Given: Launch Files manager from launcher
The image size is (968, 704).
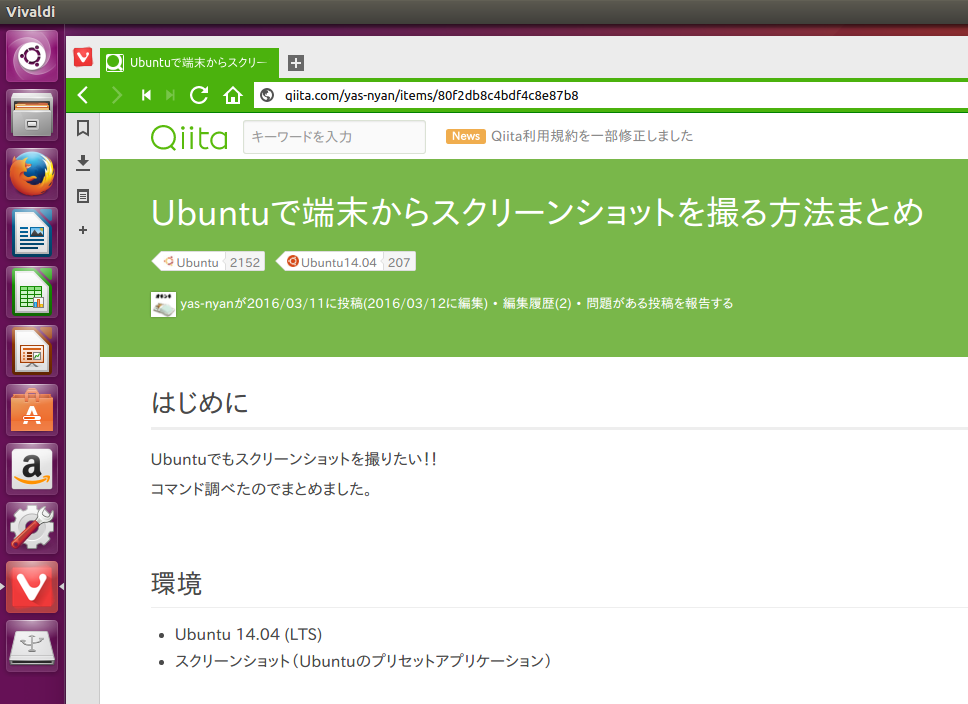Looking at the screenshot, I should (32, 115).
